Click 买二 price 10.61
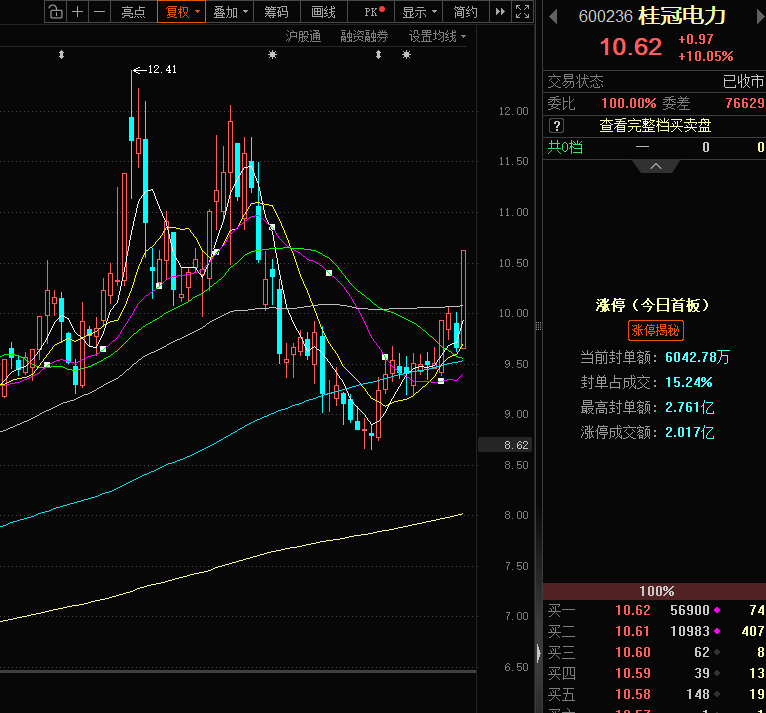This screenshot has width=766, height=713. click(x=633, y=631)
